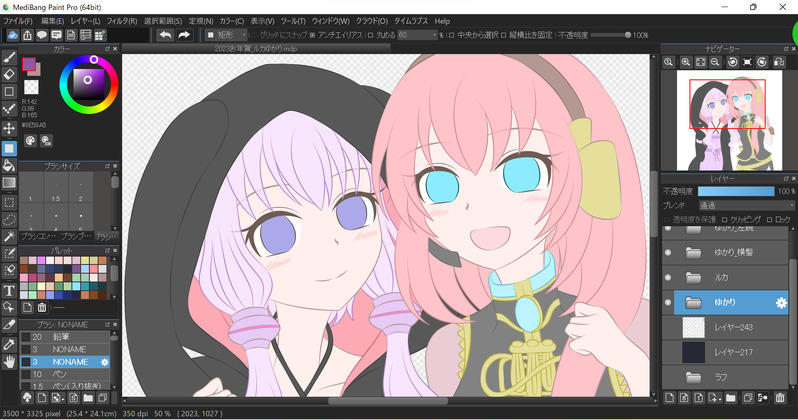The width and height of the screenshot is (798, 420).
Task: Toggle visibility of ルカ folder
Action: [x=668, y=277]
